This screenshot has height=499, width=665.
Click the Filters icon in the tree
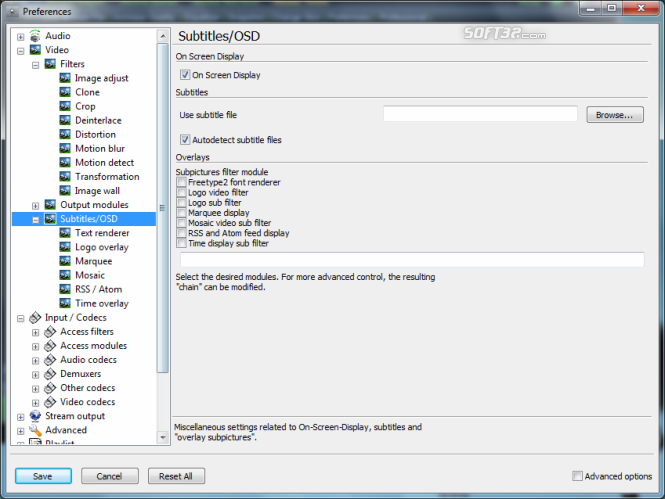(x=50, y=64)
